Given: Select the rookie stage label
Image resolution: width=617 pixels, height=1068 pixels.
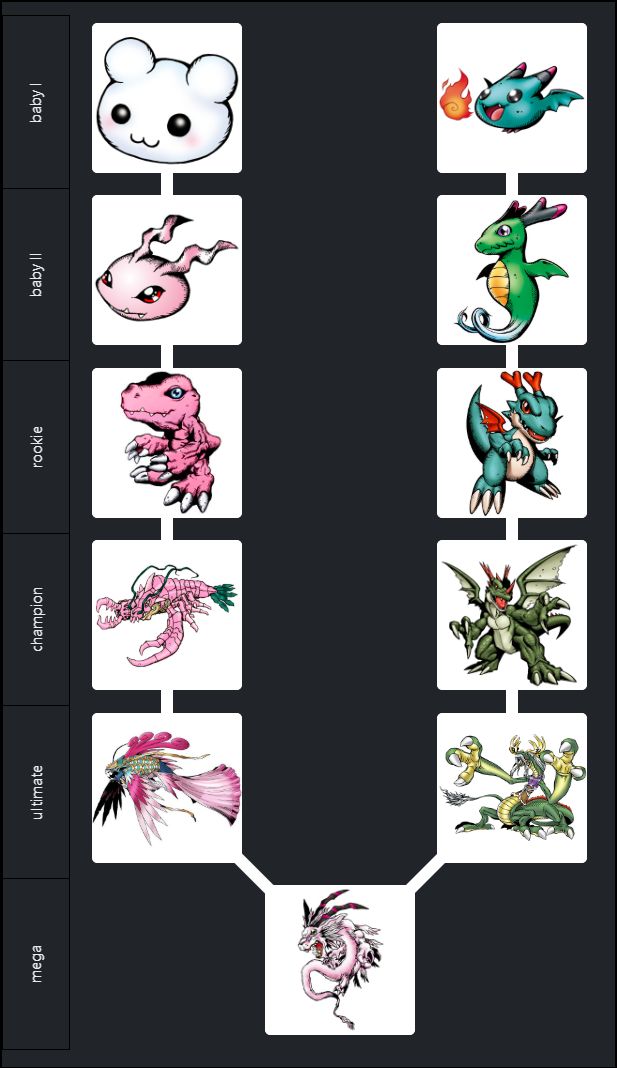Looking at the screenshot, I should point(36,447).
